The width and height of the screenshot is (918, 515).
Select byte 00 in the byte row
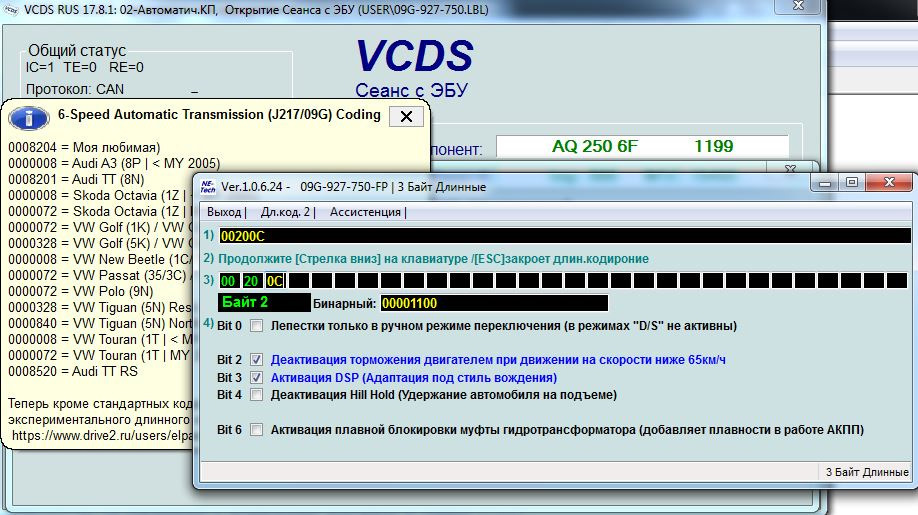click(228, 281)
